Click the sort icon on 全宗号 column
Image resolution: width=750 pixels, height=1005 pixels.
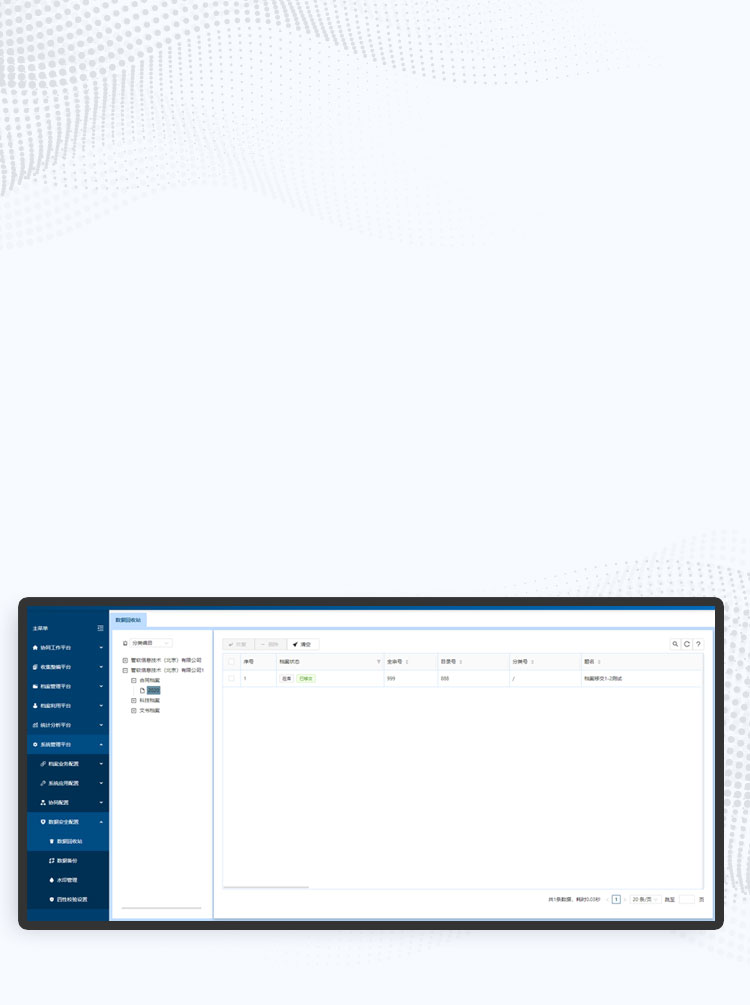click(407, 662)
